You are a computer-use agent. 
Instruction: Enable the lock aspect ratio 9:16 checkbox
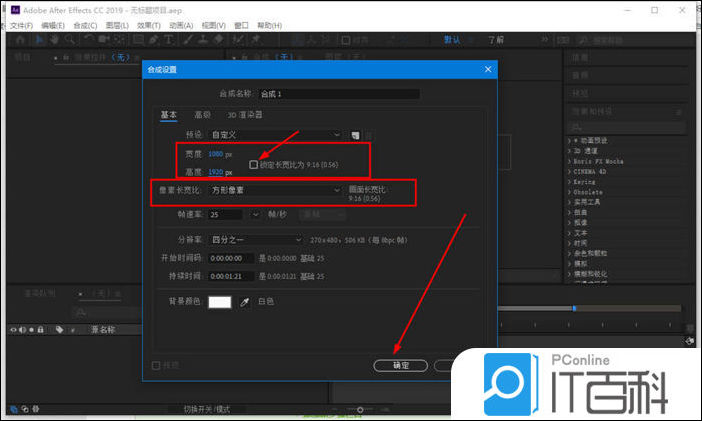pos(253,164)
